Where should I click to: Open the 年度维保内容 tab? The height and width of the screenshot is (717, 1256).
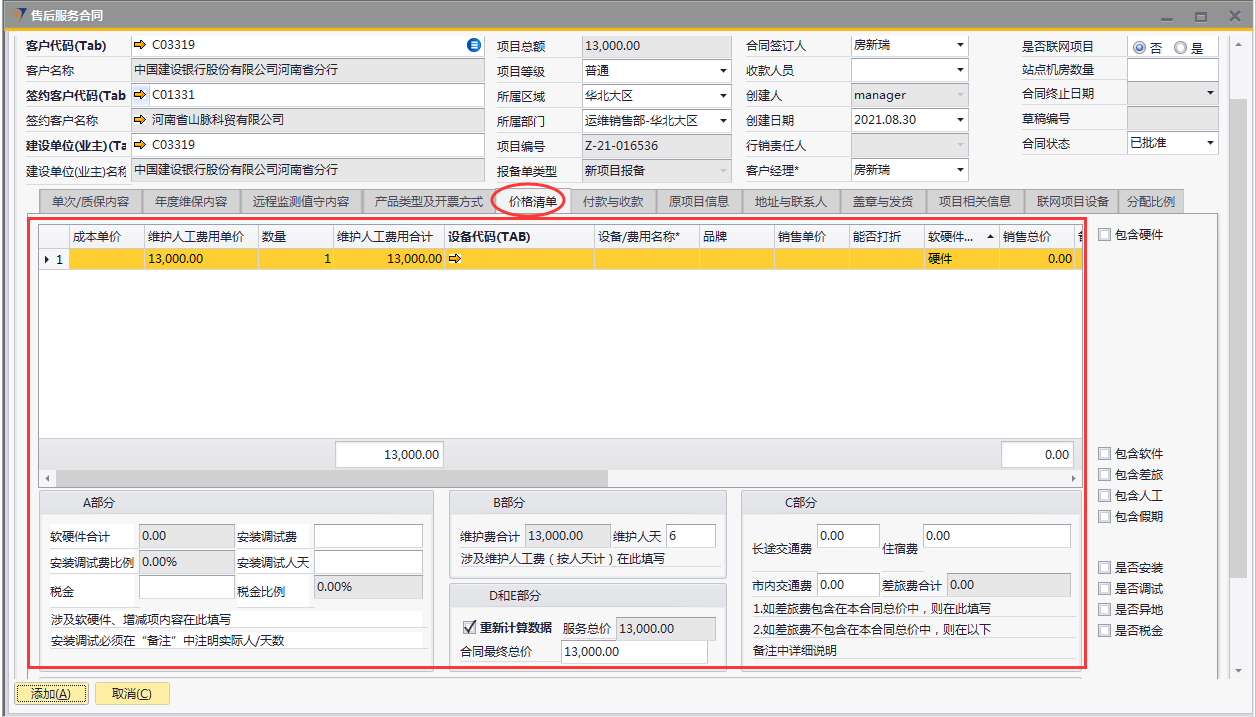point(191,201)
